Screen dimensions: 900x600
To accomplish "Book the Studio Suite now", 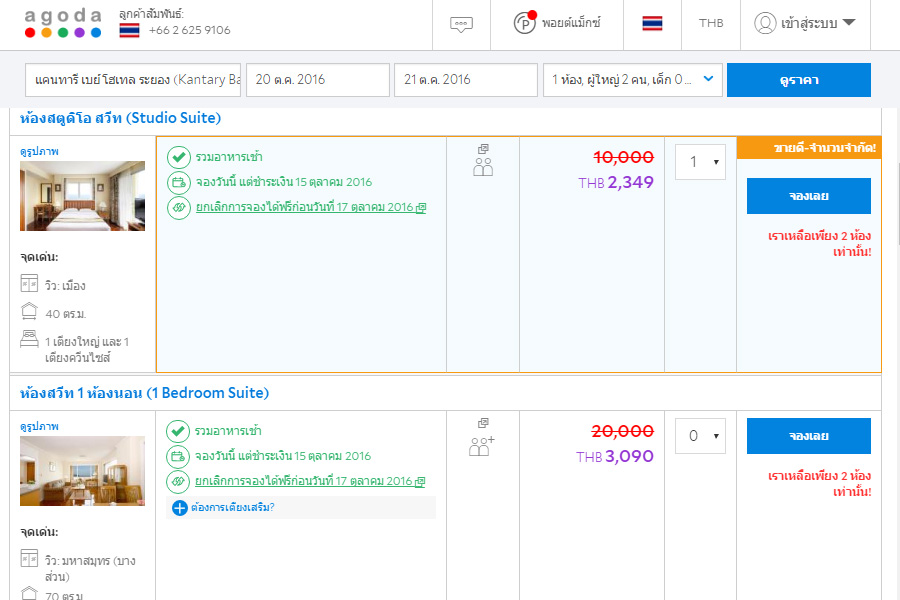I will click(808, 196).
